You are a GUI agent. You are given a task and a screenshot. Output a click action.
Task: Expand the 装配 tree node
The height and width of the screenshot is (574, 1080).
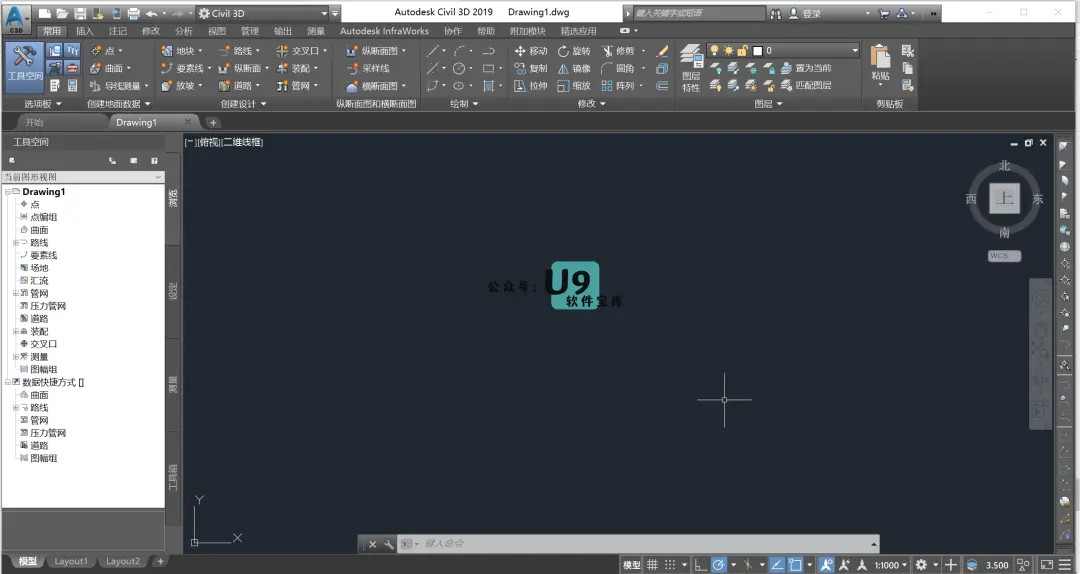[16, 331]
